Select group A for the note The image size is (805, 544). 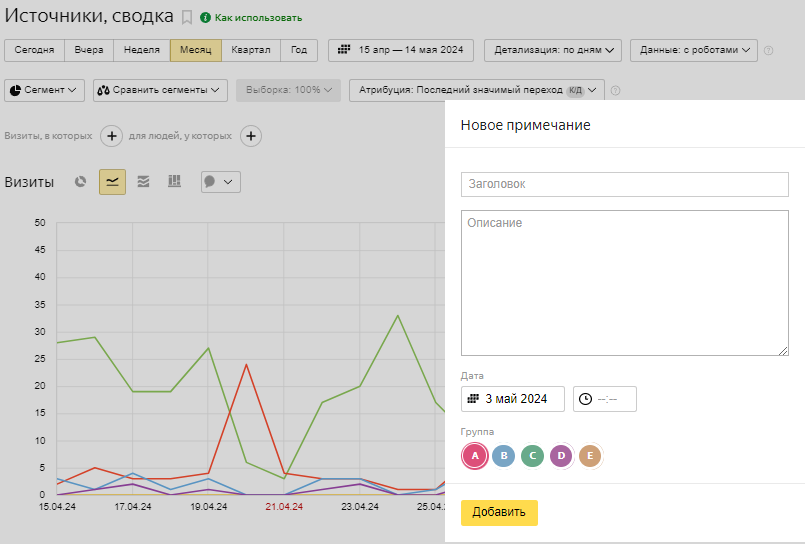point(476,456)
